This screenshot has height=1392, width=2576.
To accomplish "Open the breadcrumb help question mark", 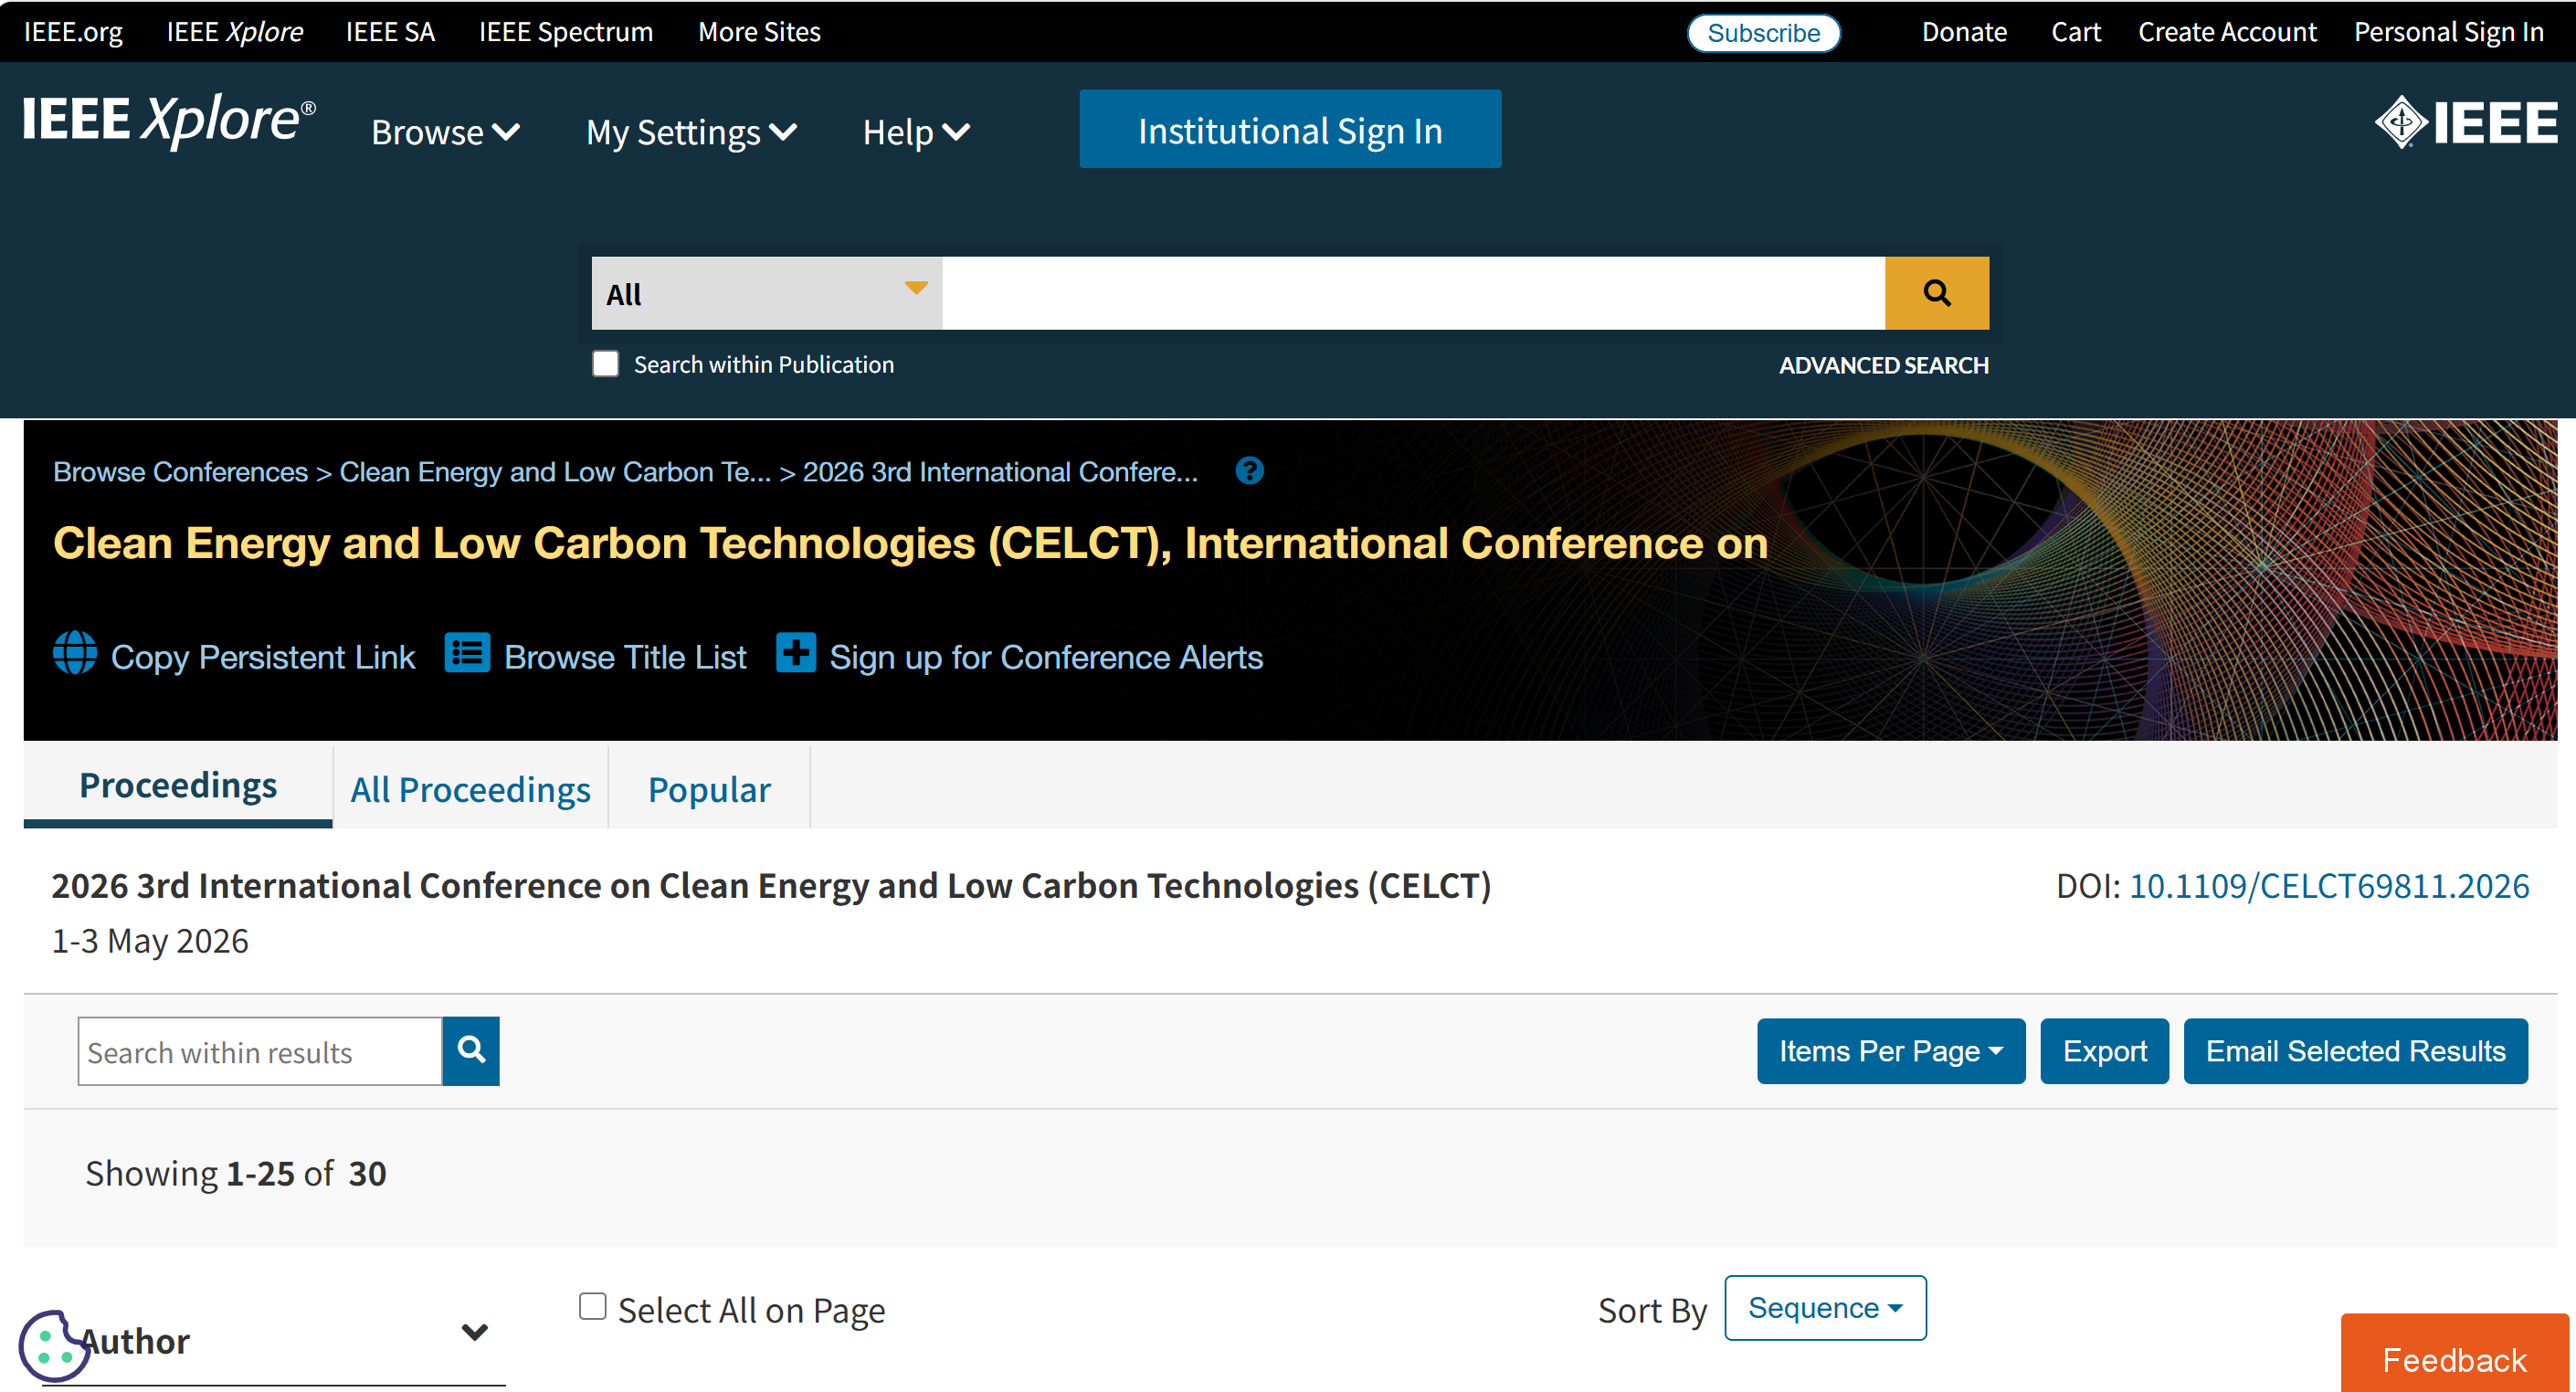I will click(x=1249, y=471).
